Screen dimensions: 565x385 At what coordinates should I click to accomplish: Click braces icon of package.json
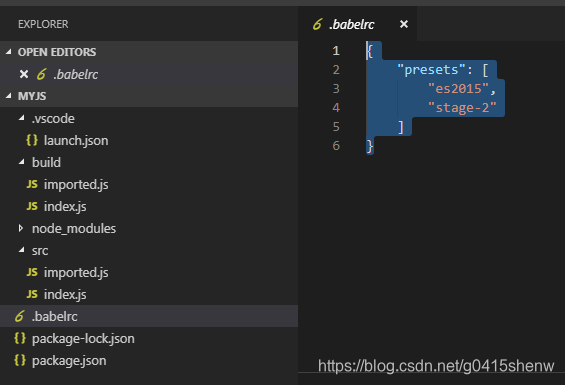click(20, 360)
